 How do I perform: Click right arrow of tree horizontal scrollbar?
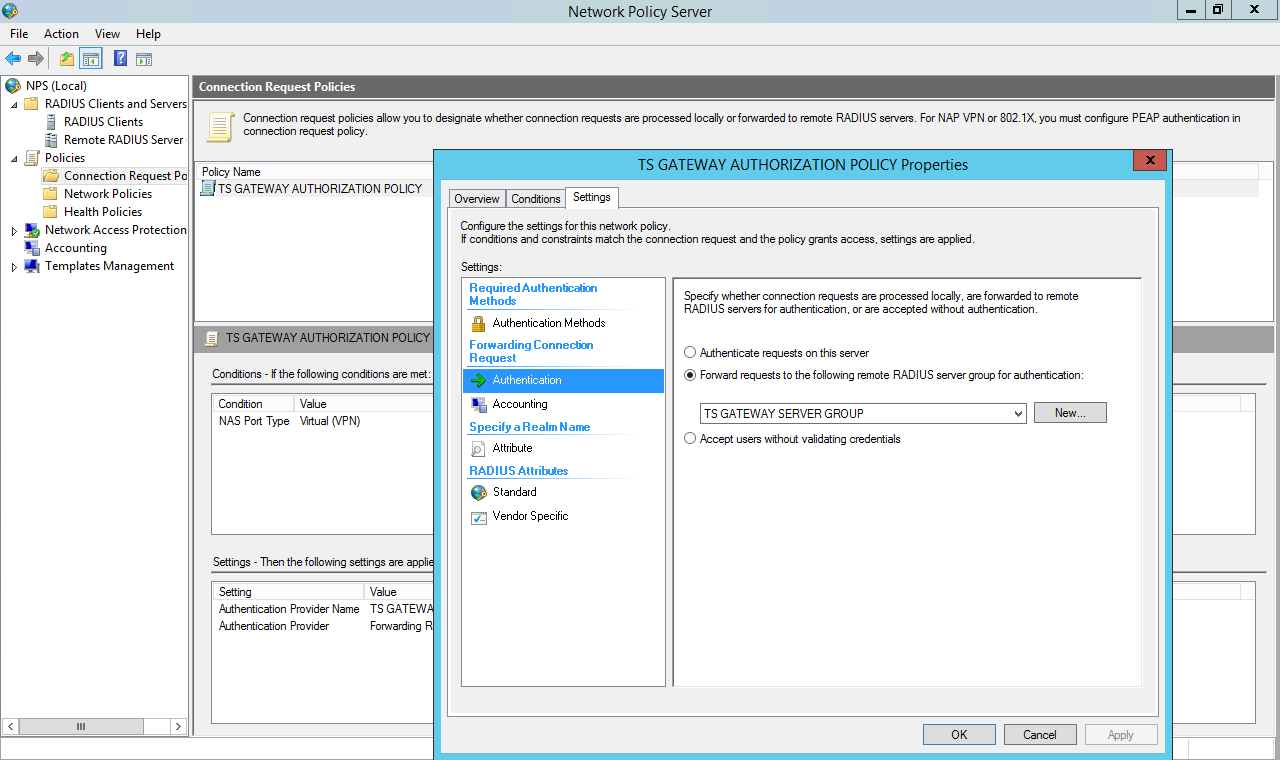(x=178, y=726)
